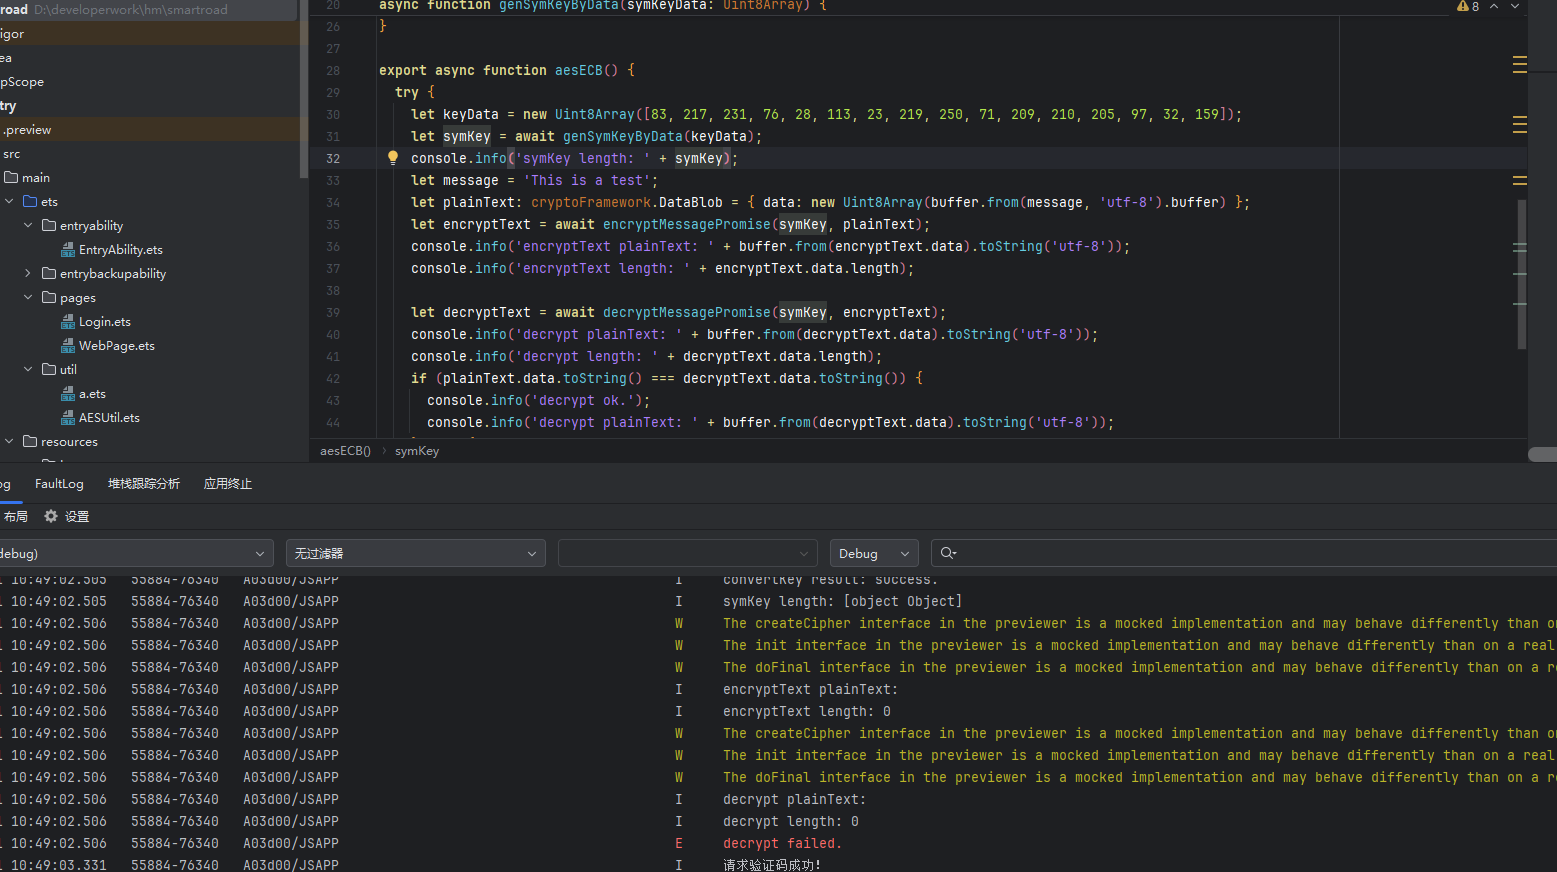1557x872 pixels.
Task: Click the resources folder icon
Action: point(30,442)
